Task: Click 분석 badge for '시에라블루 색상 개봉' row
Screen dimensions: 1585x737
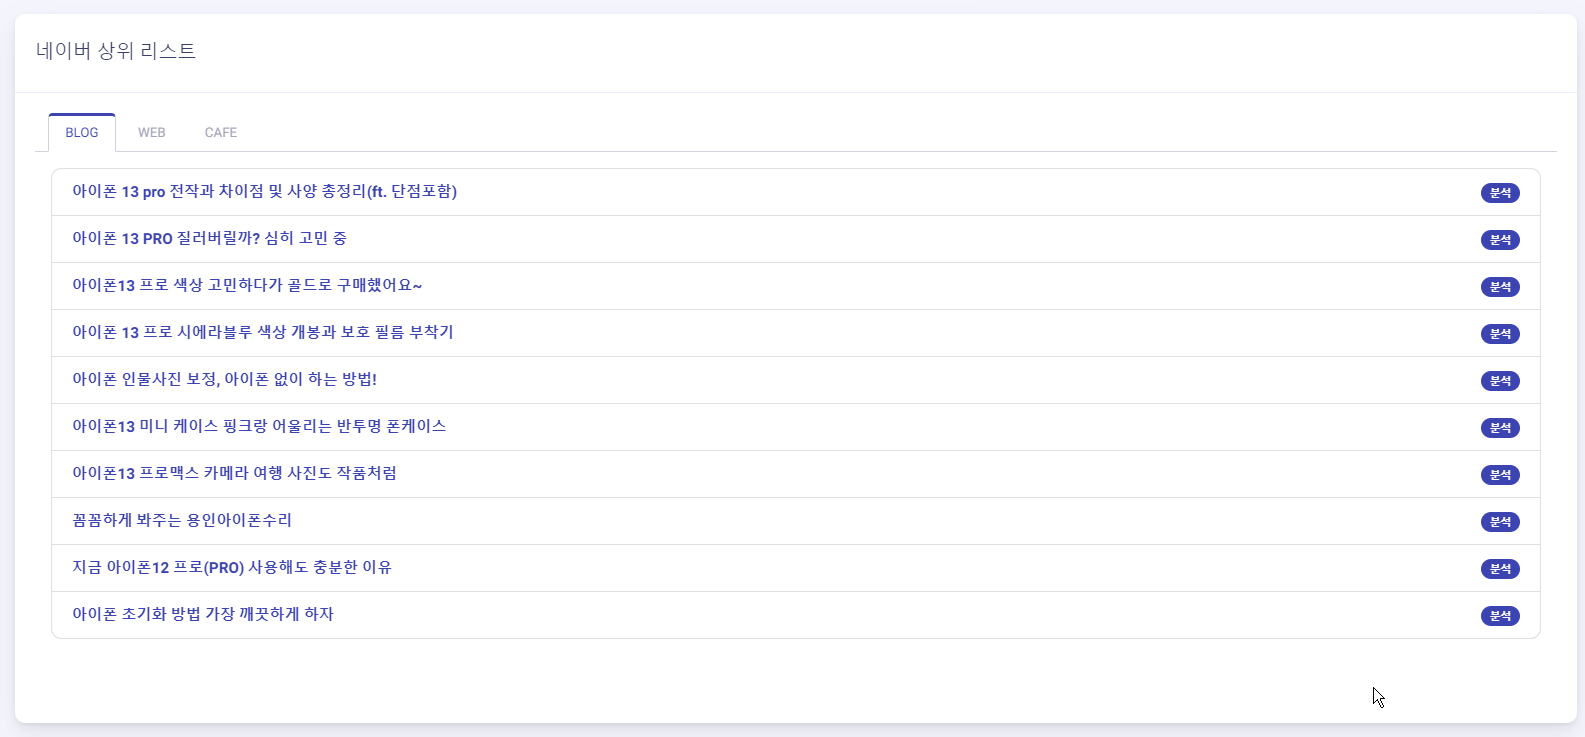Action: [x=1500, y=334]
